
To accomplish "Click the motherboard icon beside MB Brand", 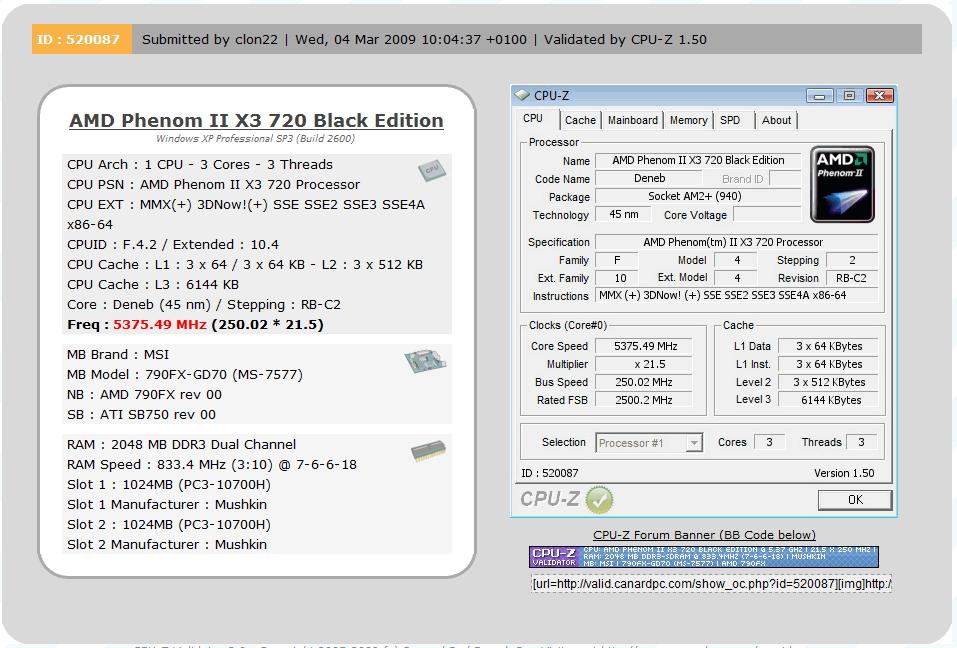I will (425, 361).
